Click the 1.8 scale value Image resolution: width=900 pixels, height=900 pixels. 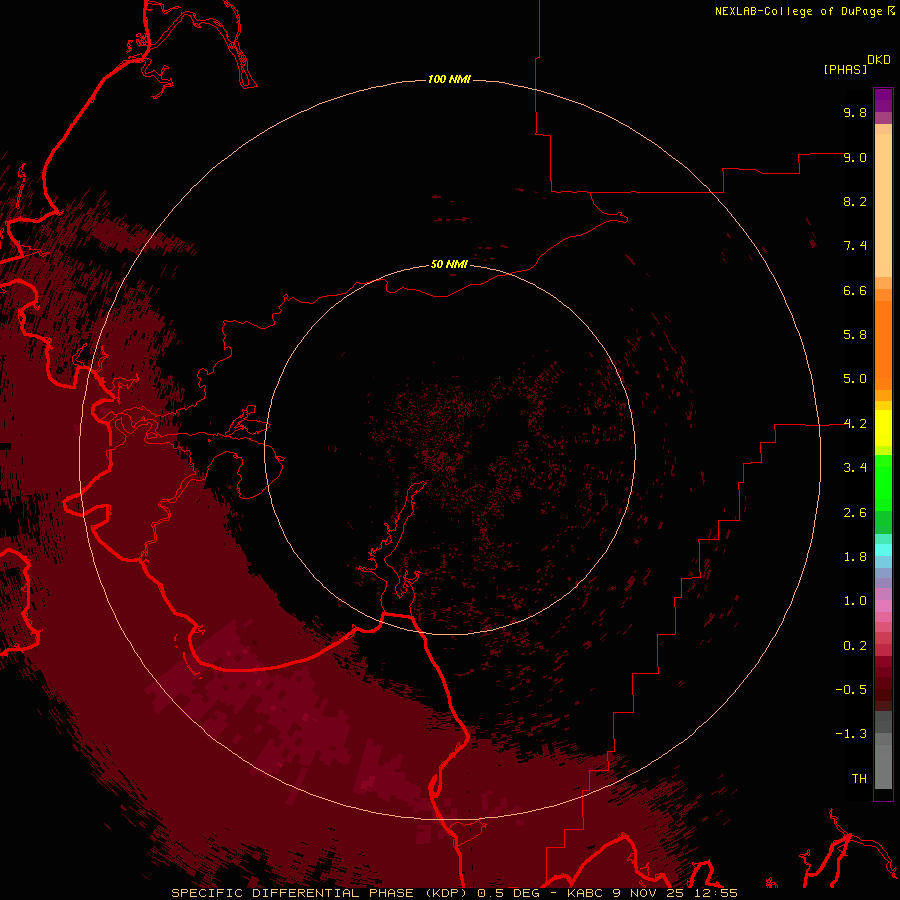coord(855,557)
